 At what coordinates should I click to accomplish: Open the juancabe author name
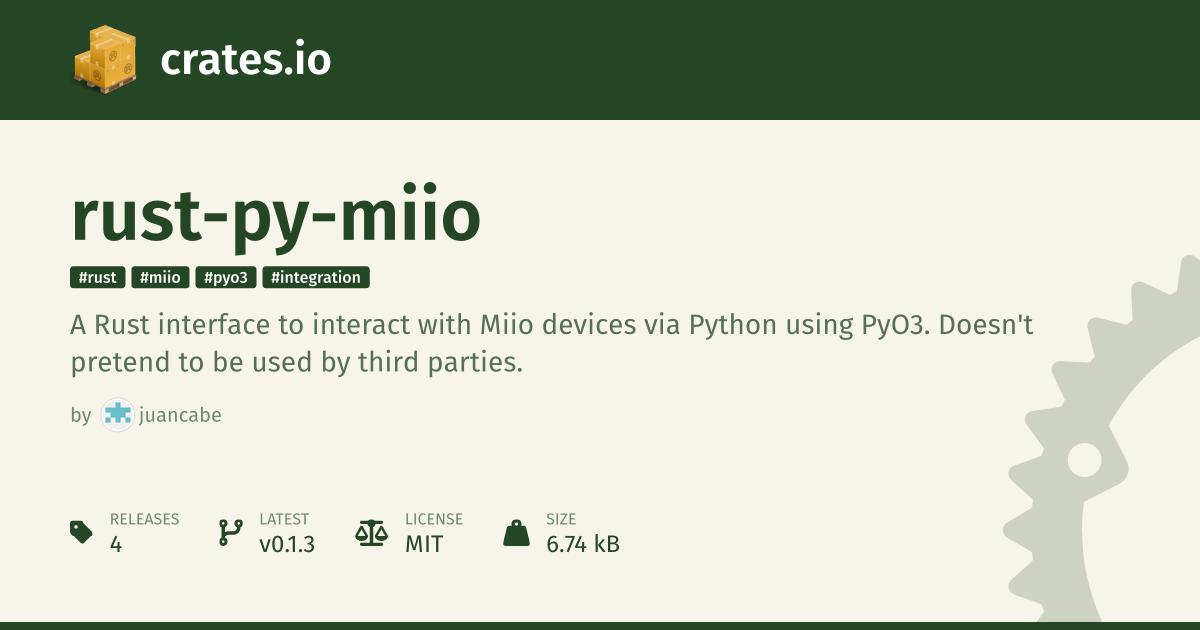point(181,415)
